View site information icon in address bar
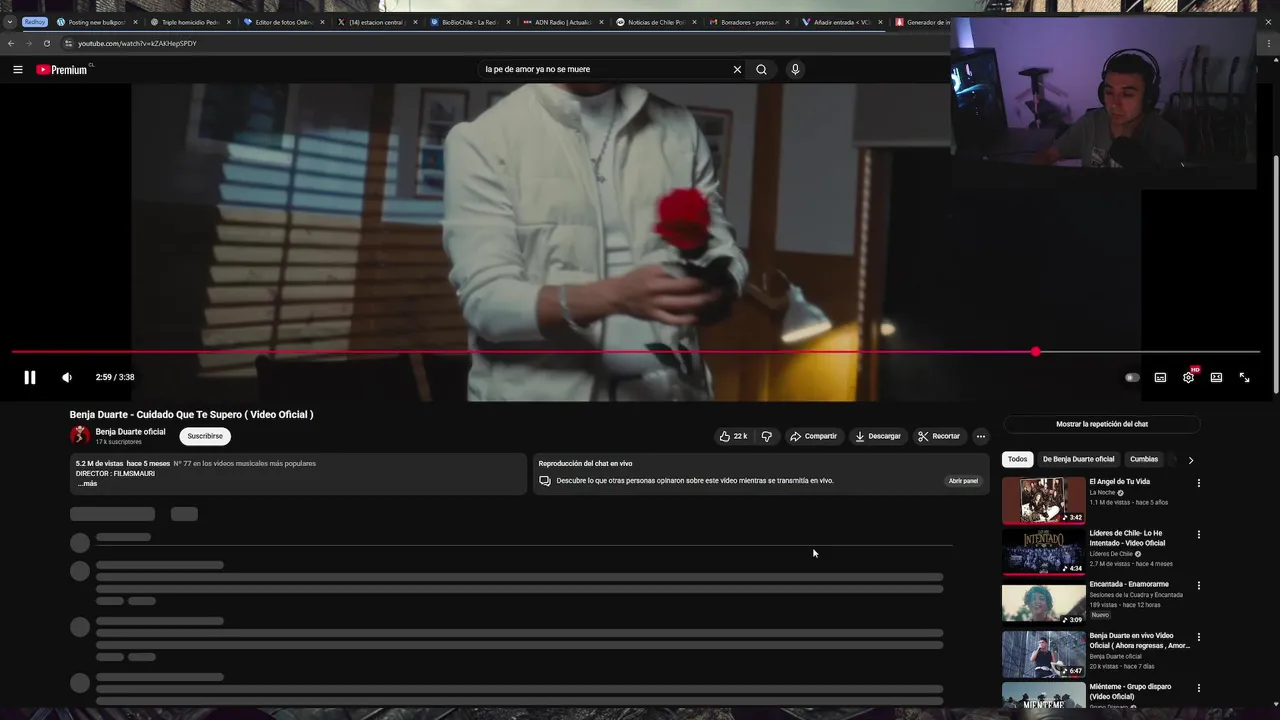1280x720 pixels. 68,44
